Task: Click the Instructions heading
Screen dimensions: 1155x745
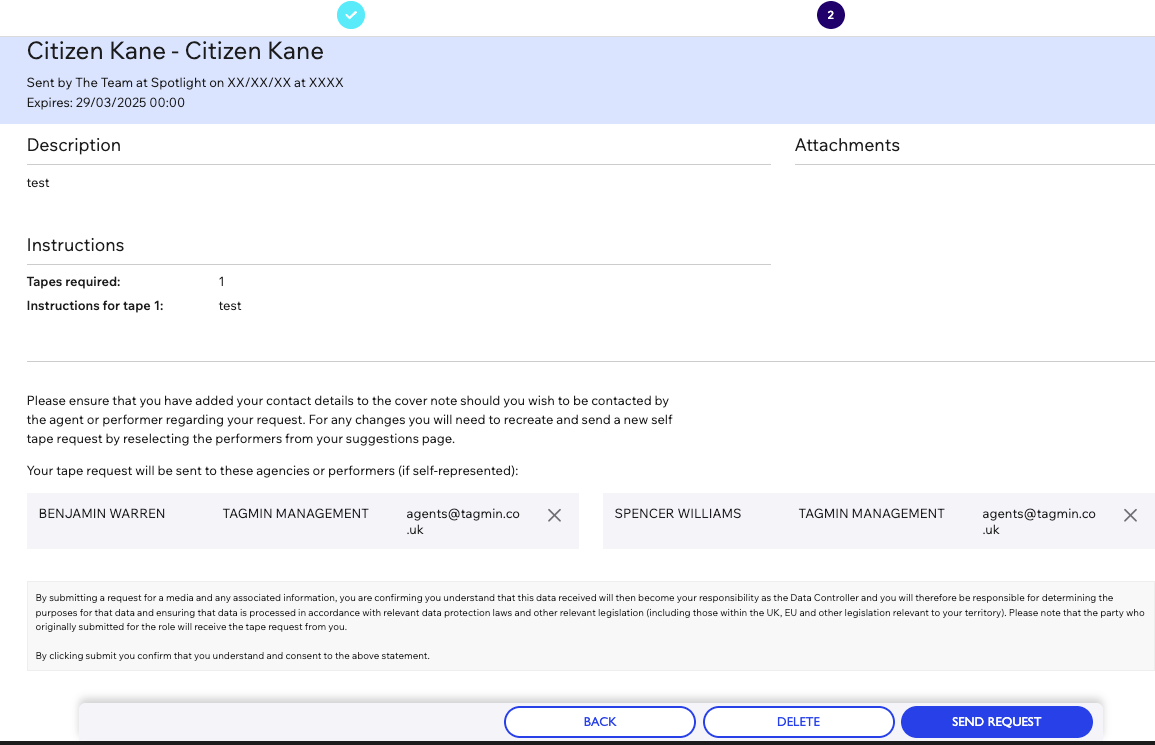Action: (x=75, y=245)
